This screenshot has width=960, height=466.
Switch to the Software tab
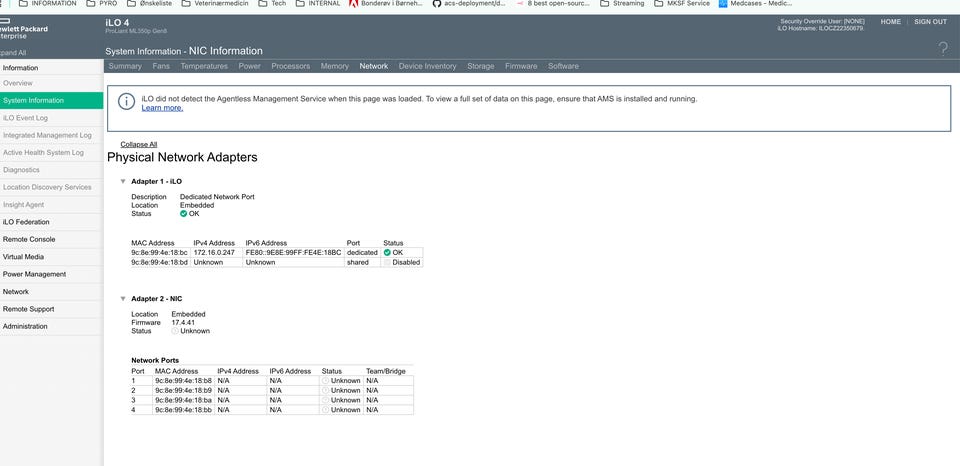tap(563, 66)
